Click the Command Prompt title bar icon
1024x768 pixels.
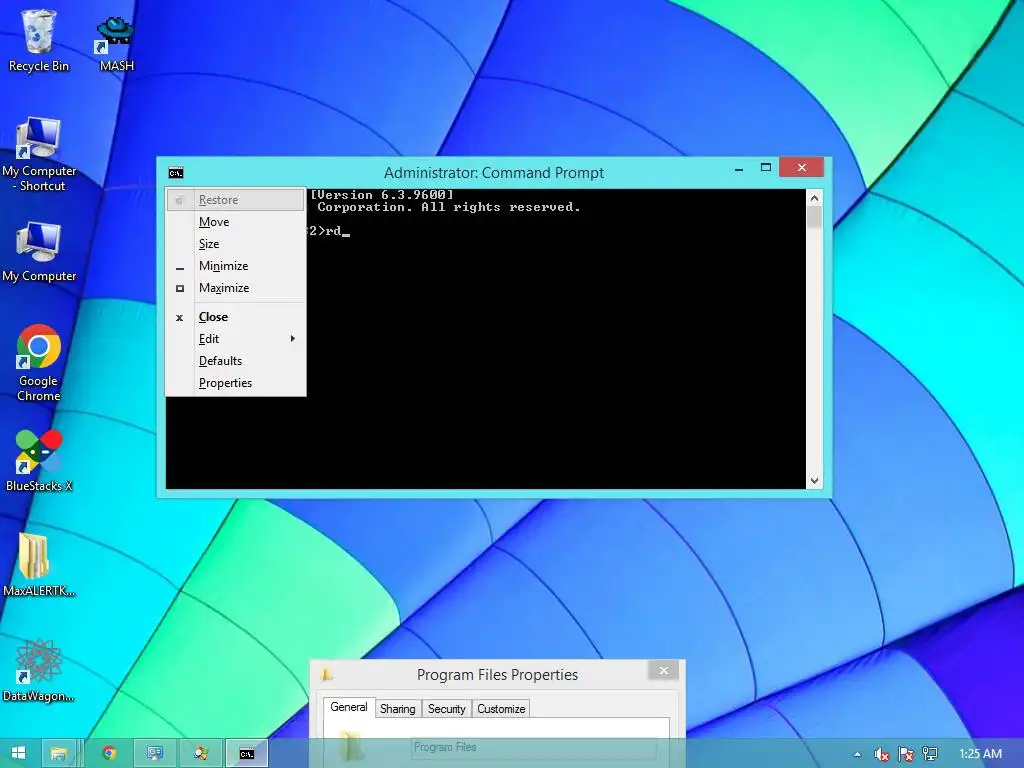[x=176, y=173]
